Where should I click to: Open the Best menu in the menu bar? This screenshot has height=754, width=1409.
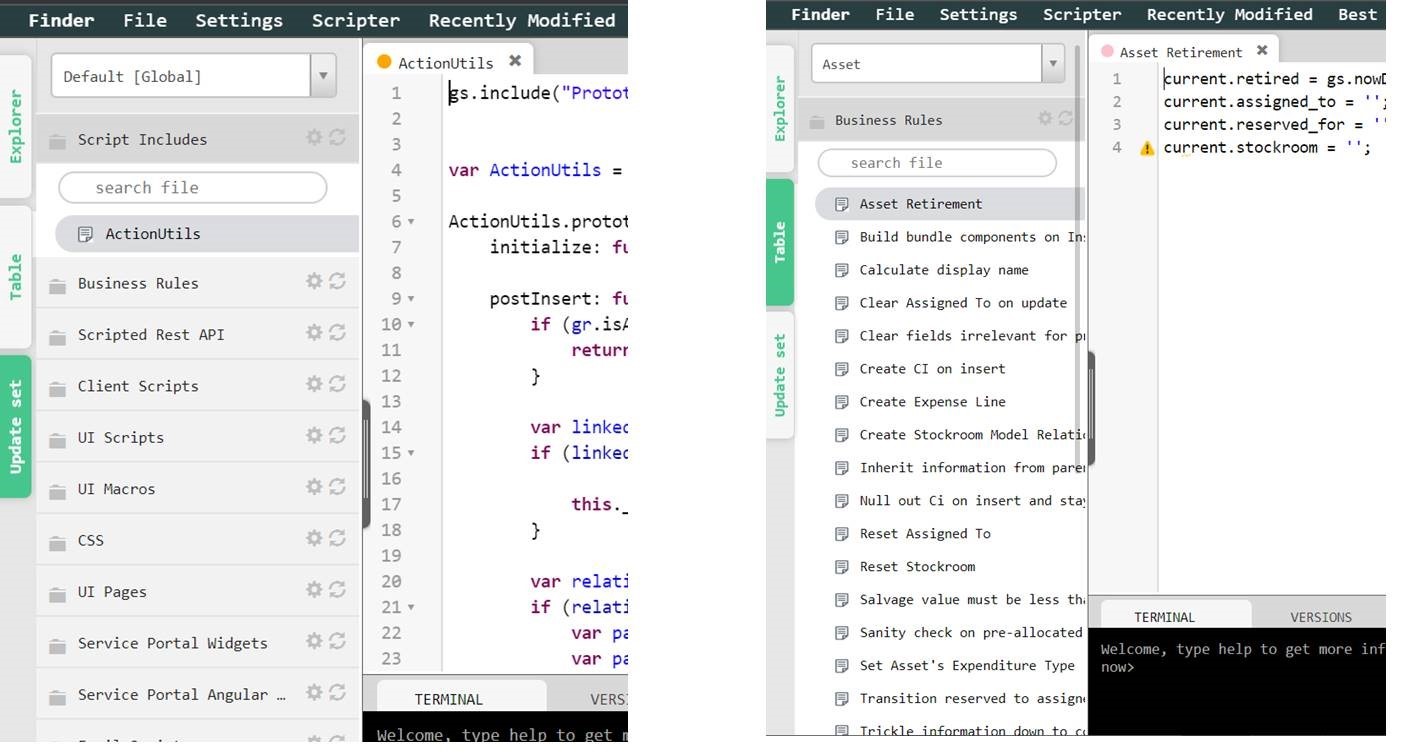[x=1357, y=14]
